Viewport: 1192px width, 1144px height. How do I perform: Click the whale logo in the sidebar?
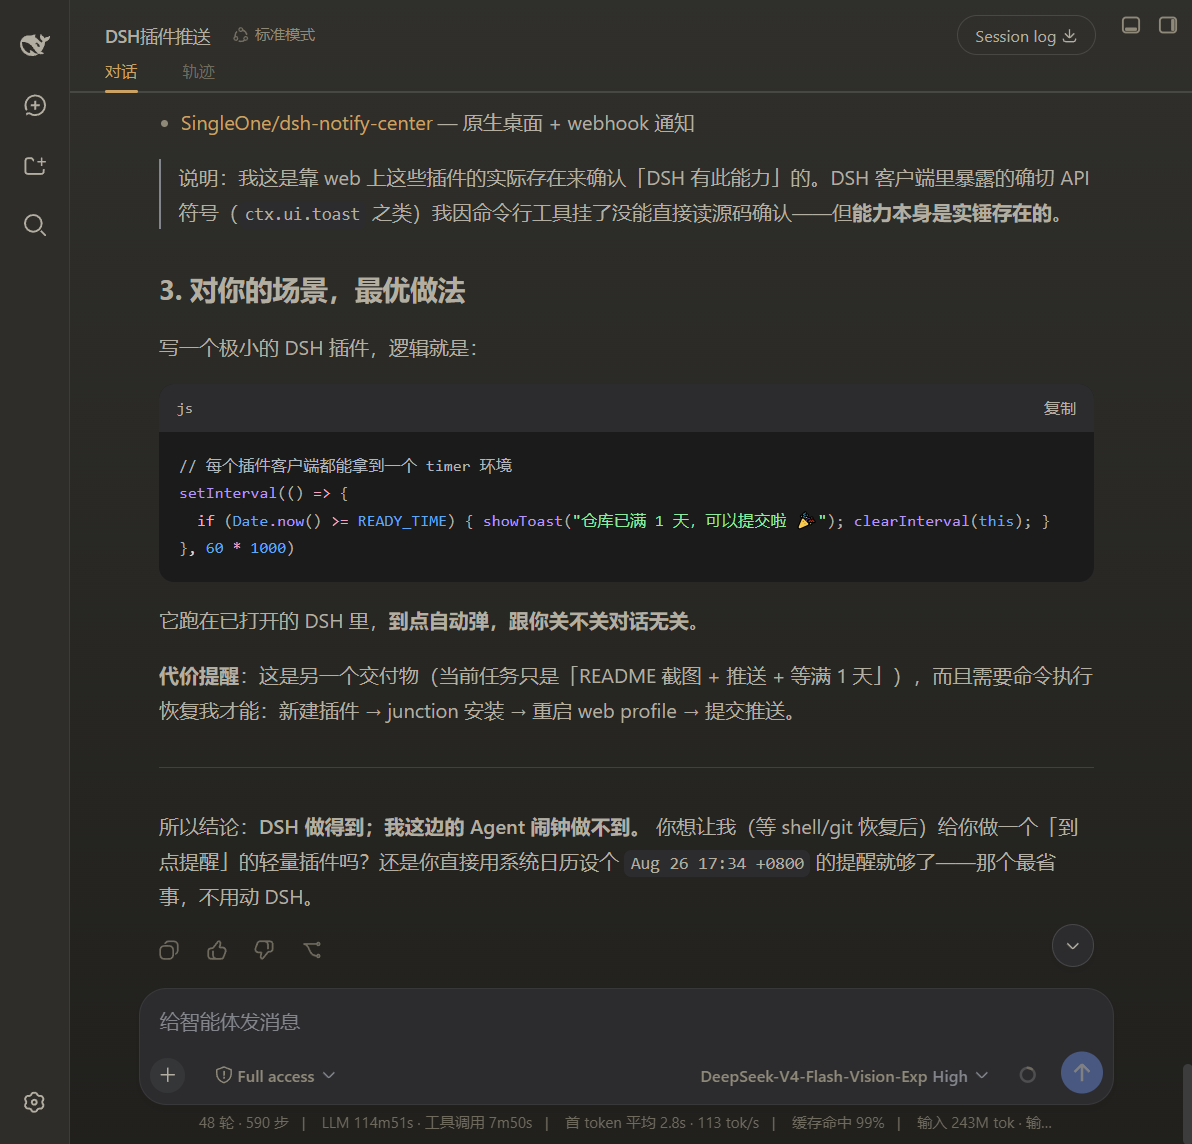pyautogui.click(x=34, y=45)
